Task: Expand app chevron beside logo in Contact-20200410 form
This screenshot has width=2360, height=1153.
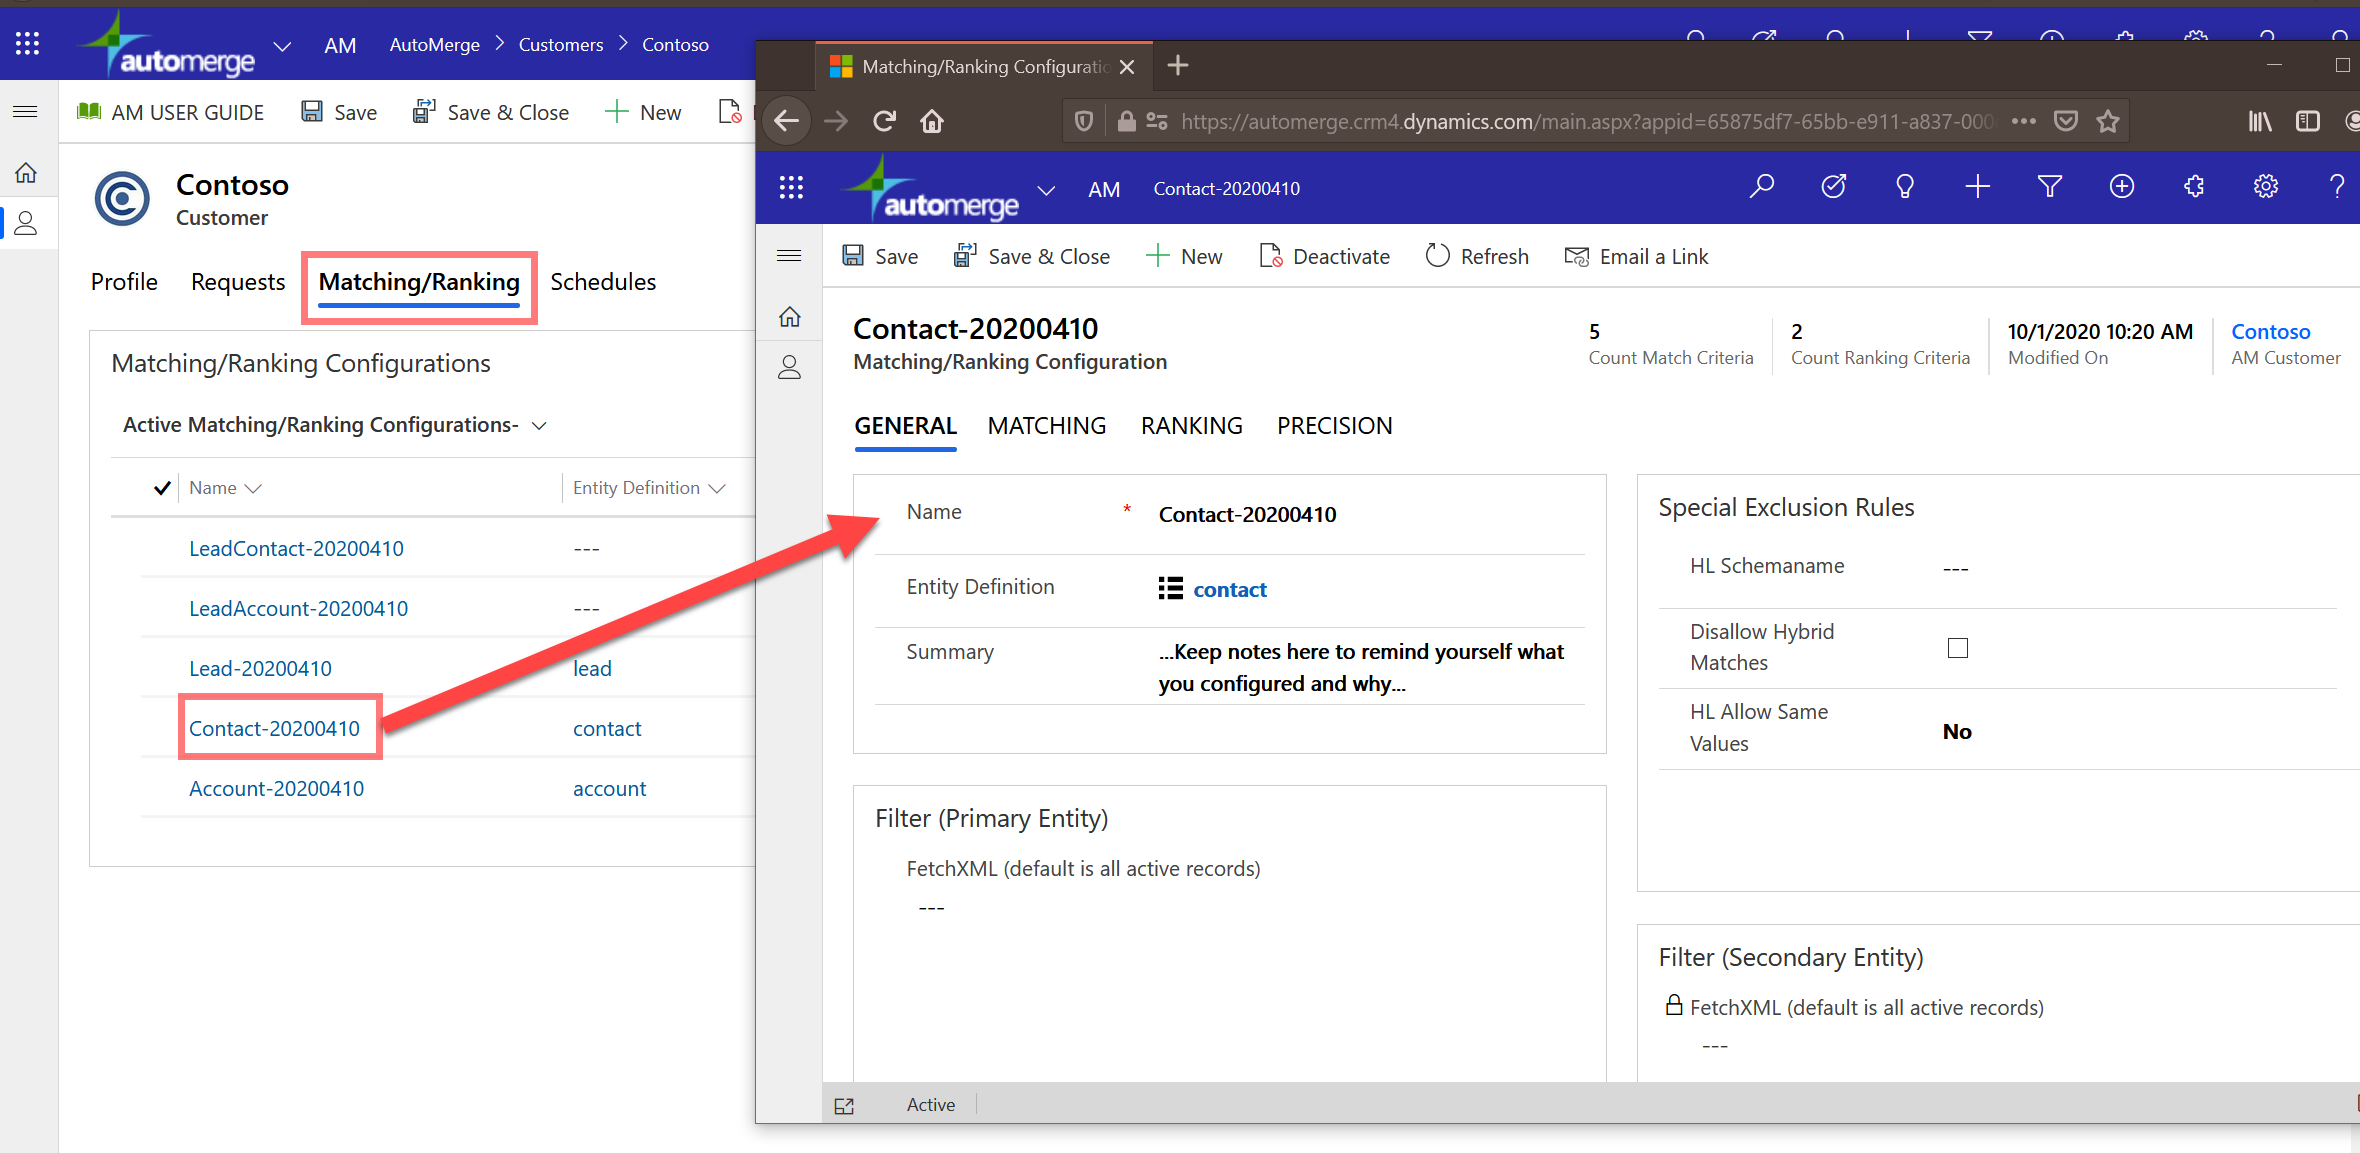Action: (1046, 190)
